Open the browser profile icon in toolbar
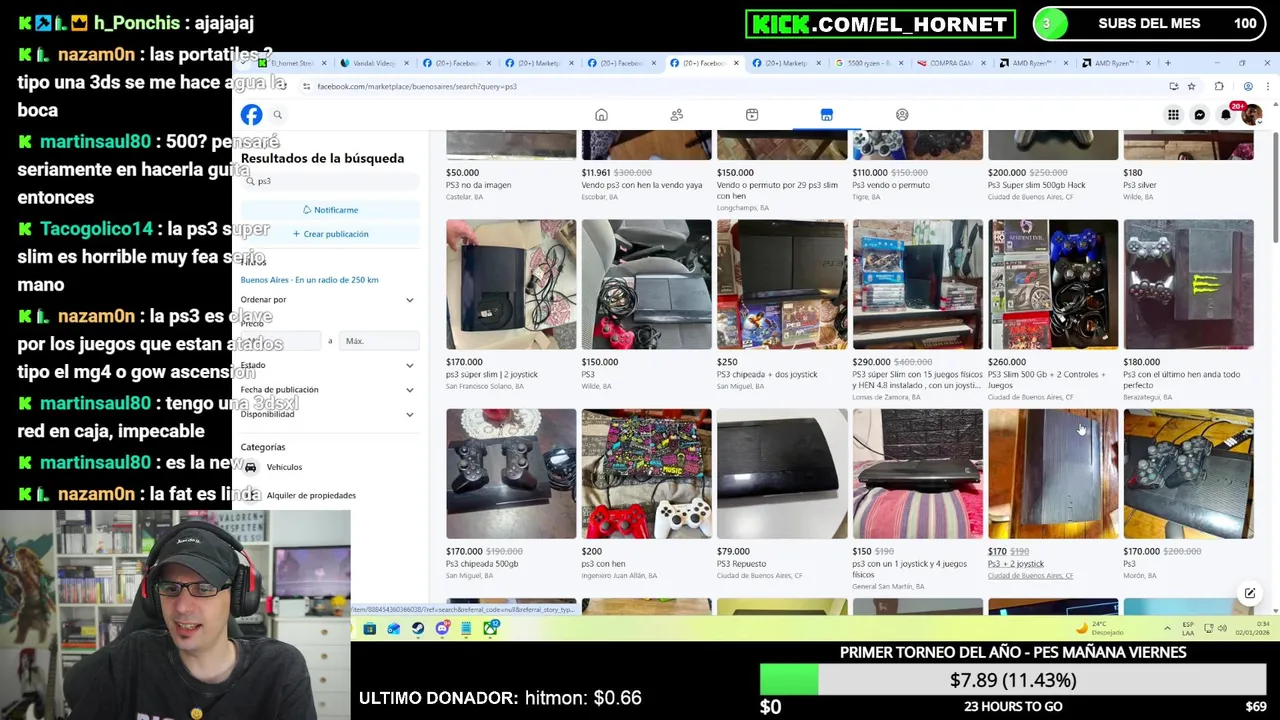This screenshot has width=1280, height=720. click(x=1248, y=86)
